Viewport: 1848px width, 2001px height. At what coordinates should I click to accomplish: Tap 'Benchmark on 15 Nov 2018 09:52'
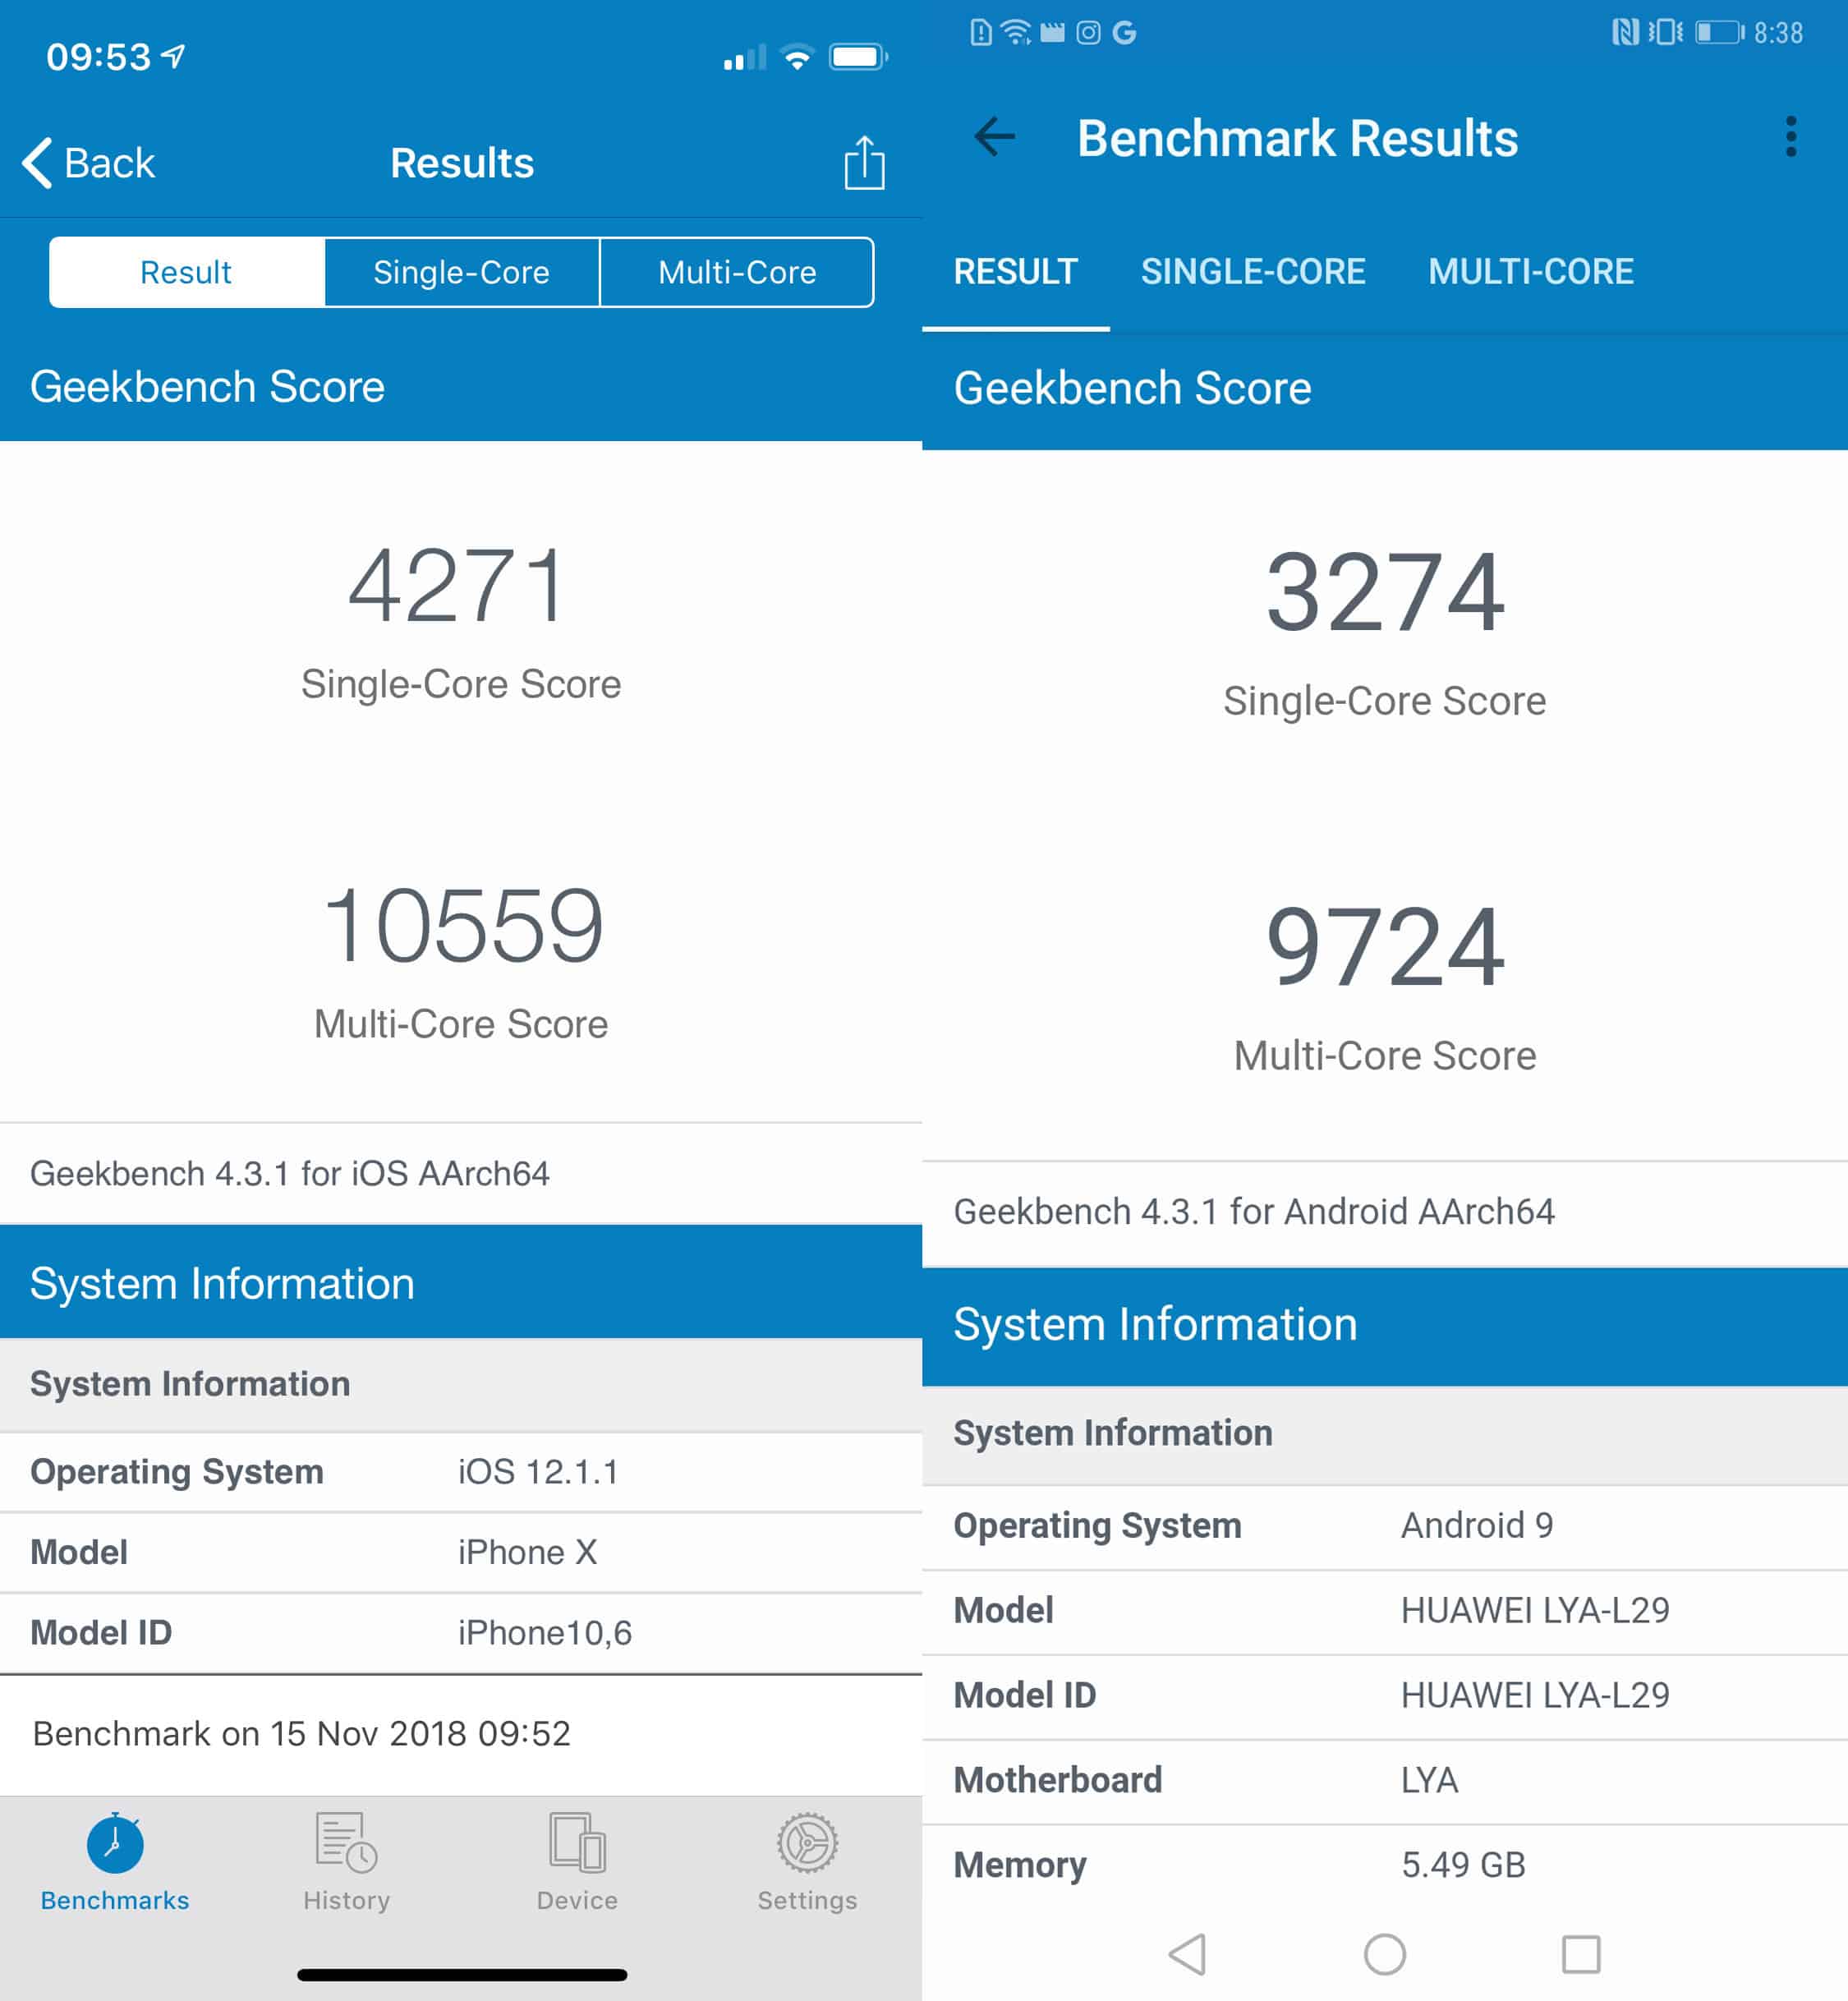pos(302,1733)
